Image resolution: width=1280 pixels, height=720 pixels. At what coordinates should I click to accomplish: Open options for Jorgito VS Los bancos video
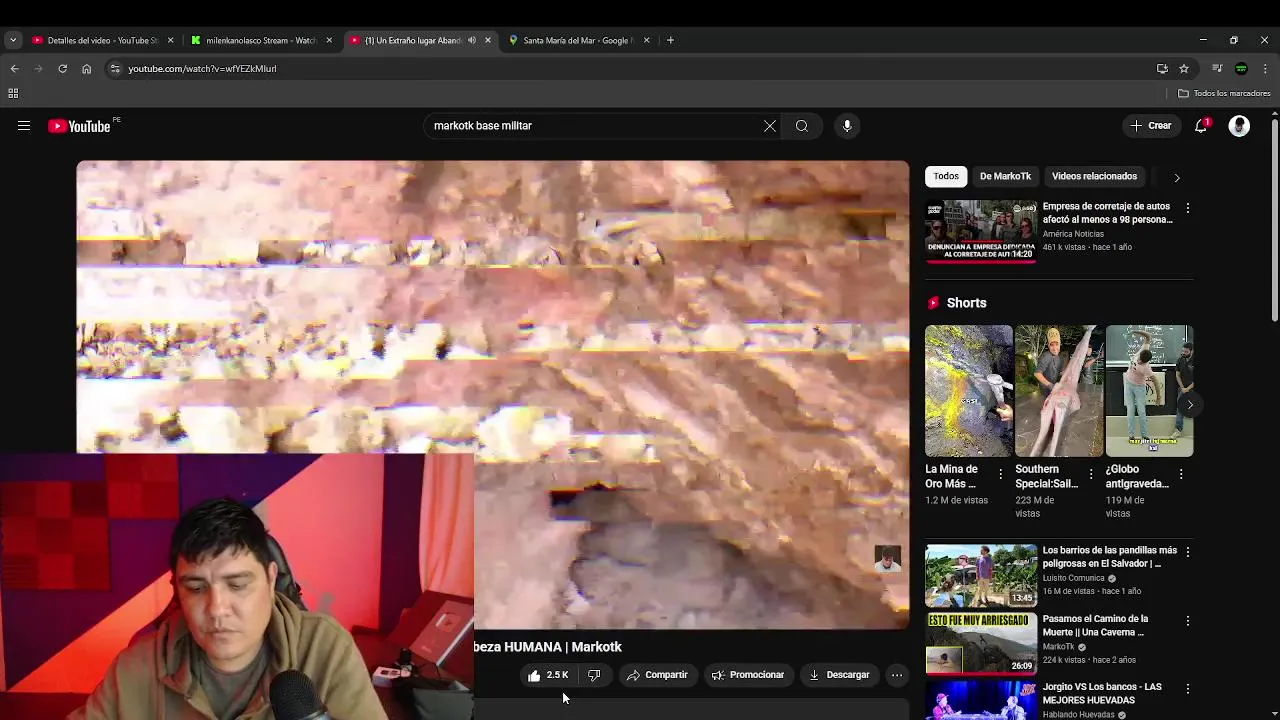[1187, 689]
